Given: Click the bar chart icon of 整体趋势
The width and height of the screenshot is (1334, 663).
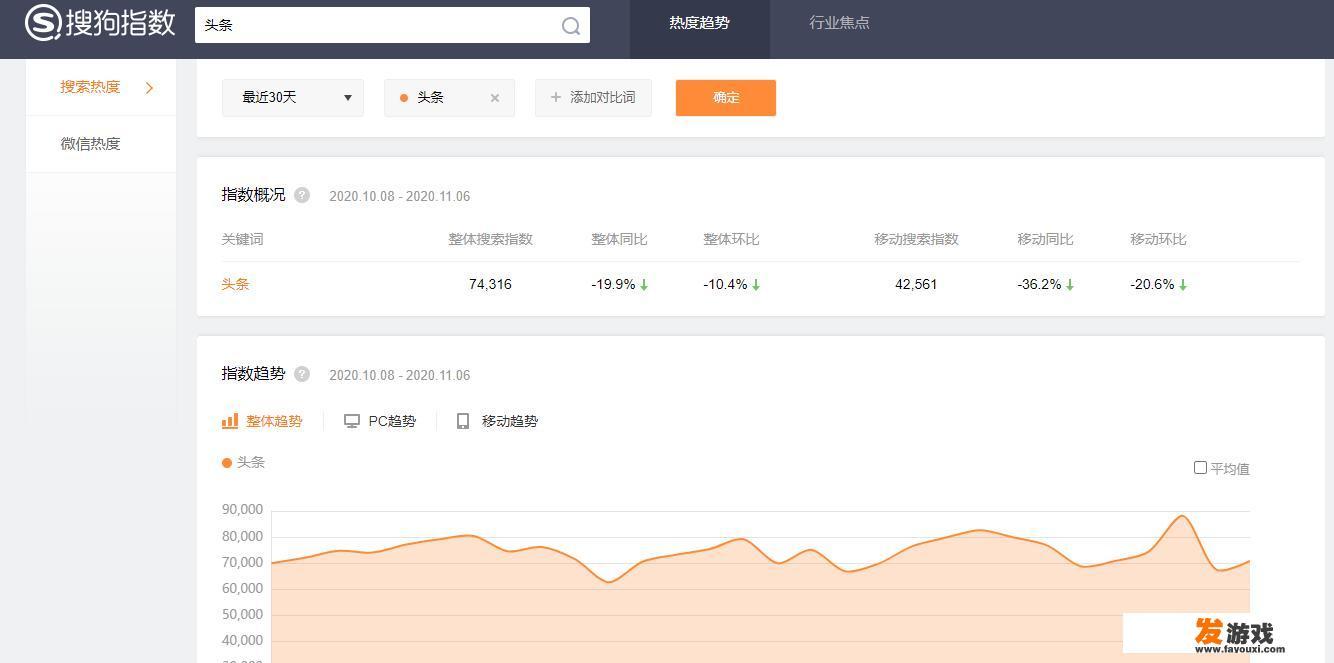Looking at the screenshot, I should tap(230, 421).
